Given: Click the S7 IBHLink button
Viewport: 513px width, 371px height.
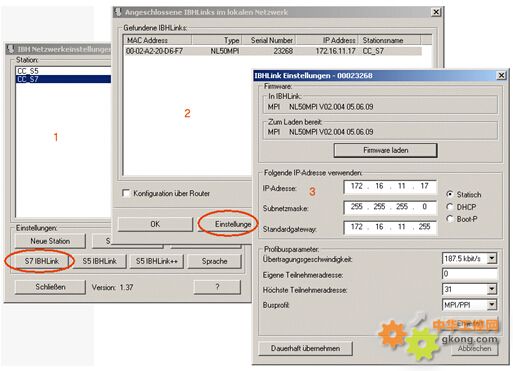Looking at the screenshot, I should click(42, 261).
